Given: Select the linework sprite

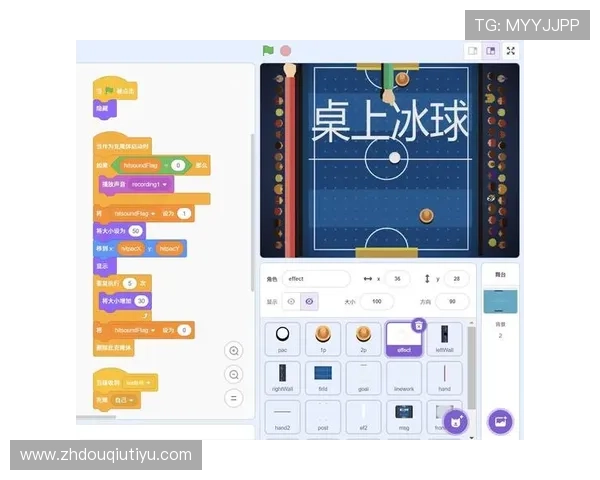Looking at the screenshot, I should coord(404,378).
